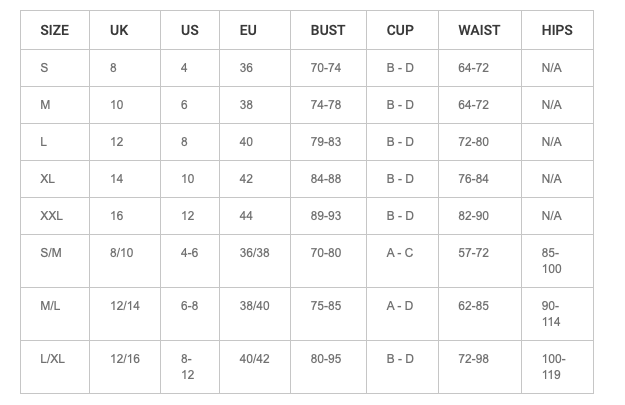Click the SIZE column header

(55, 30)
